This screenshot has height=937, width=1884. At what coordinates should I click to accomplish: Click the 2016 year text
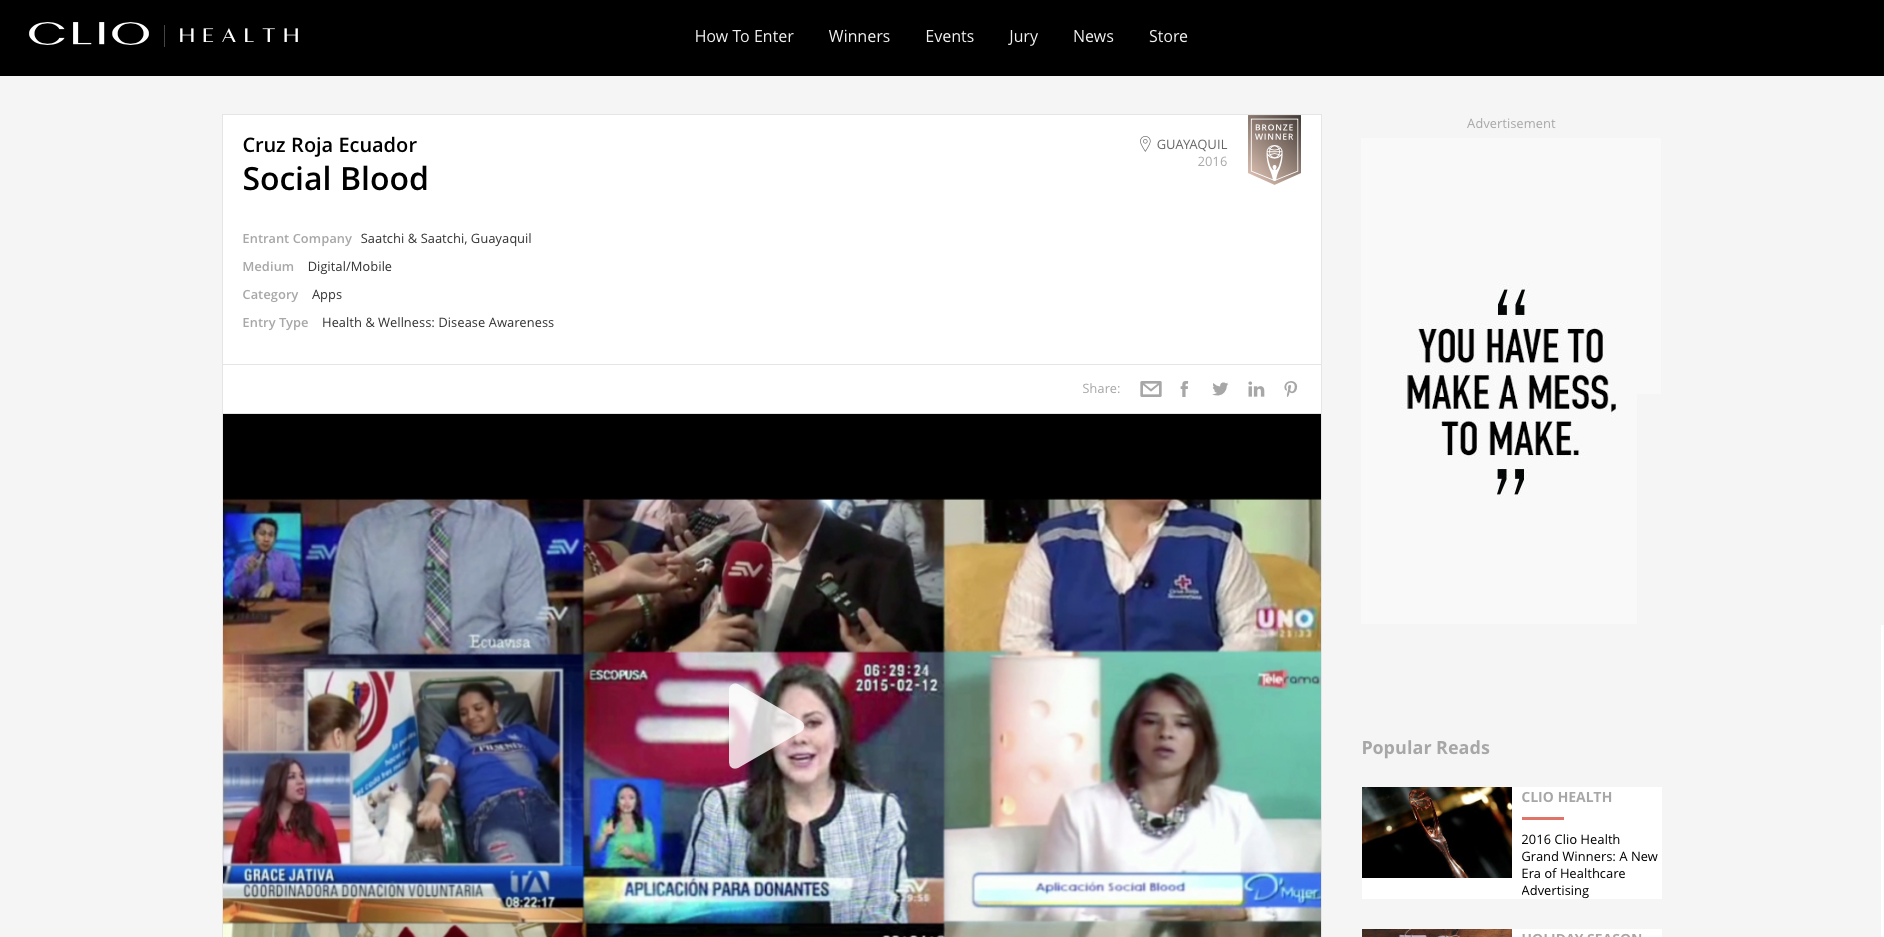tap(1212, 161)
